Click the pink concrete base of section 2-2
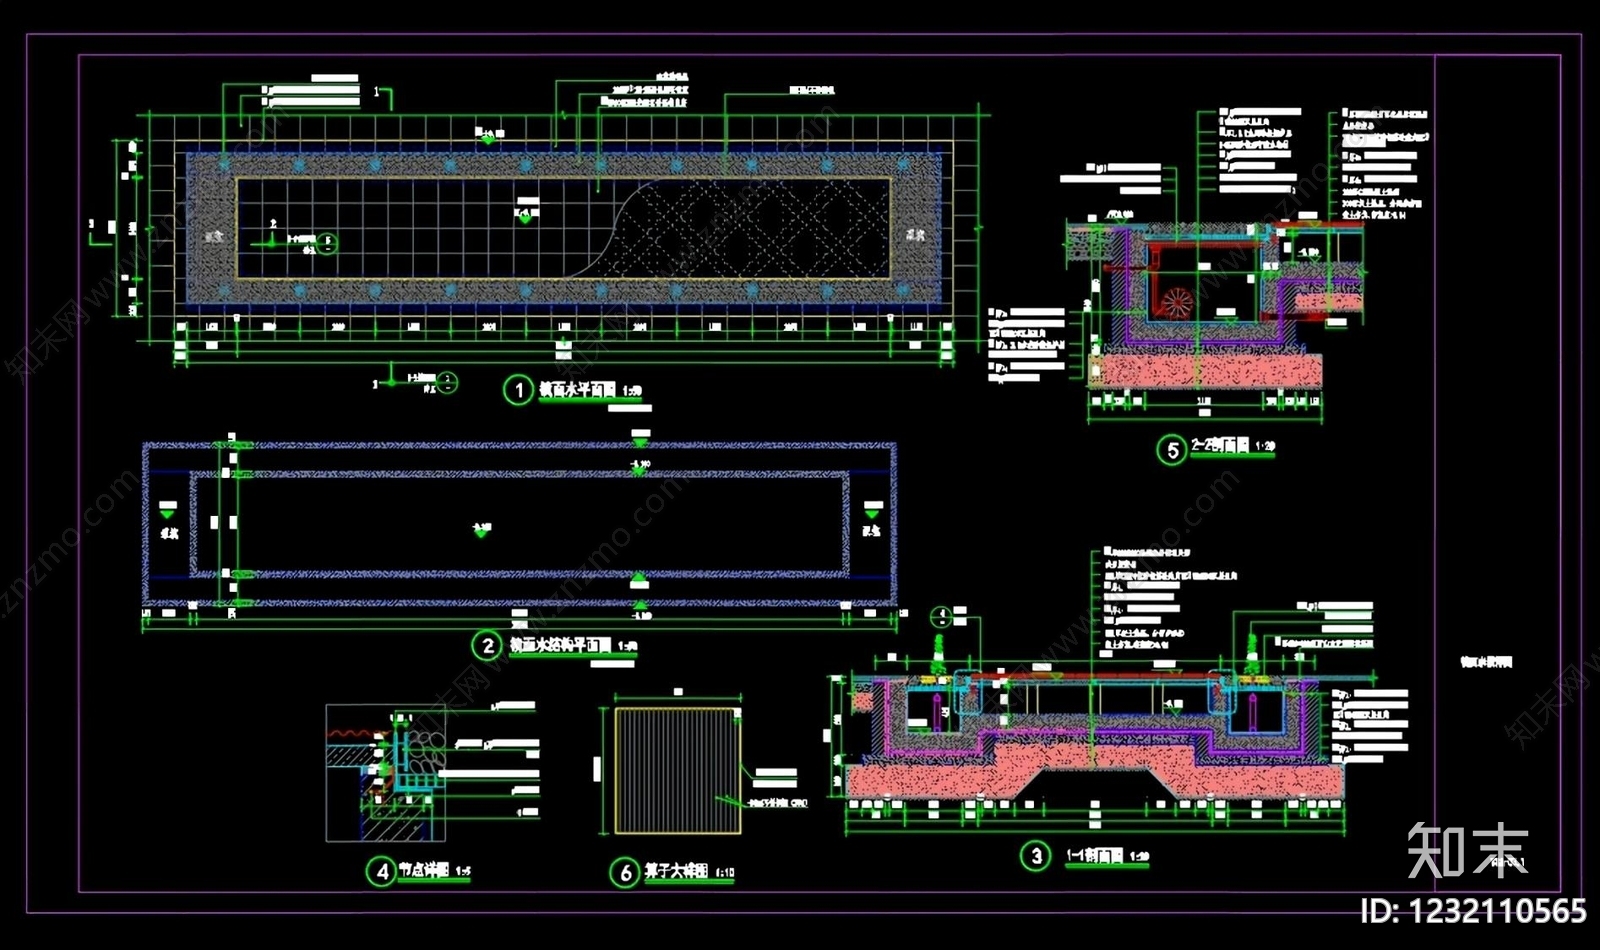Image resolution: width=1600 pixels, height=950 pixels. coord(1204,371)
